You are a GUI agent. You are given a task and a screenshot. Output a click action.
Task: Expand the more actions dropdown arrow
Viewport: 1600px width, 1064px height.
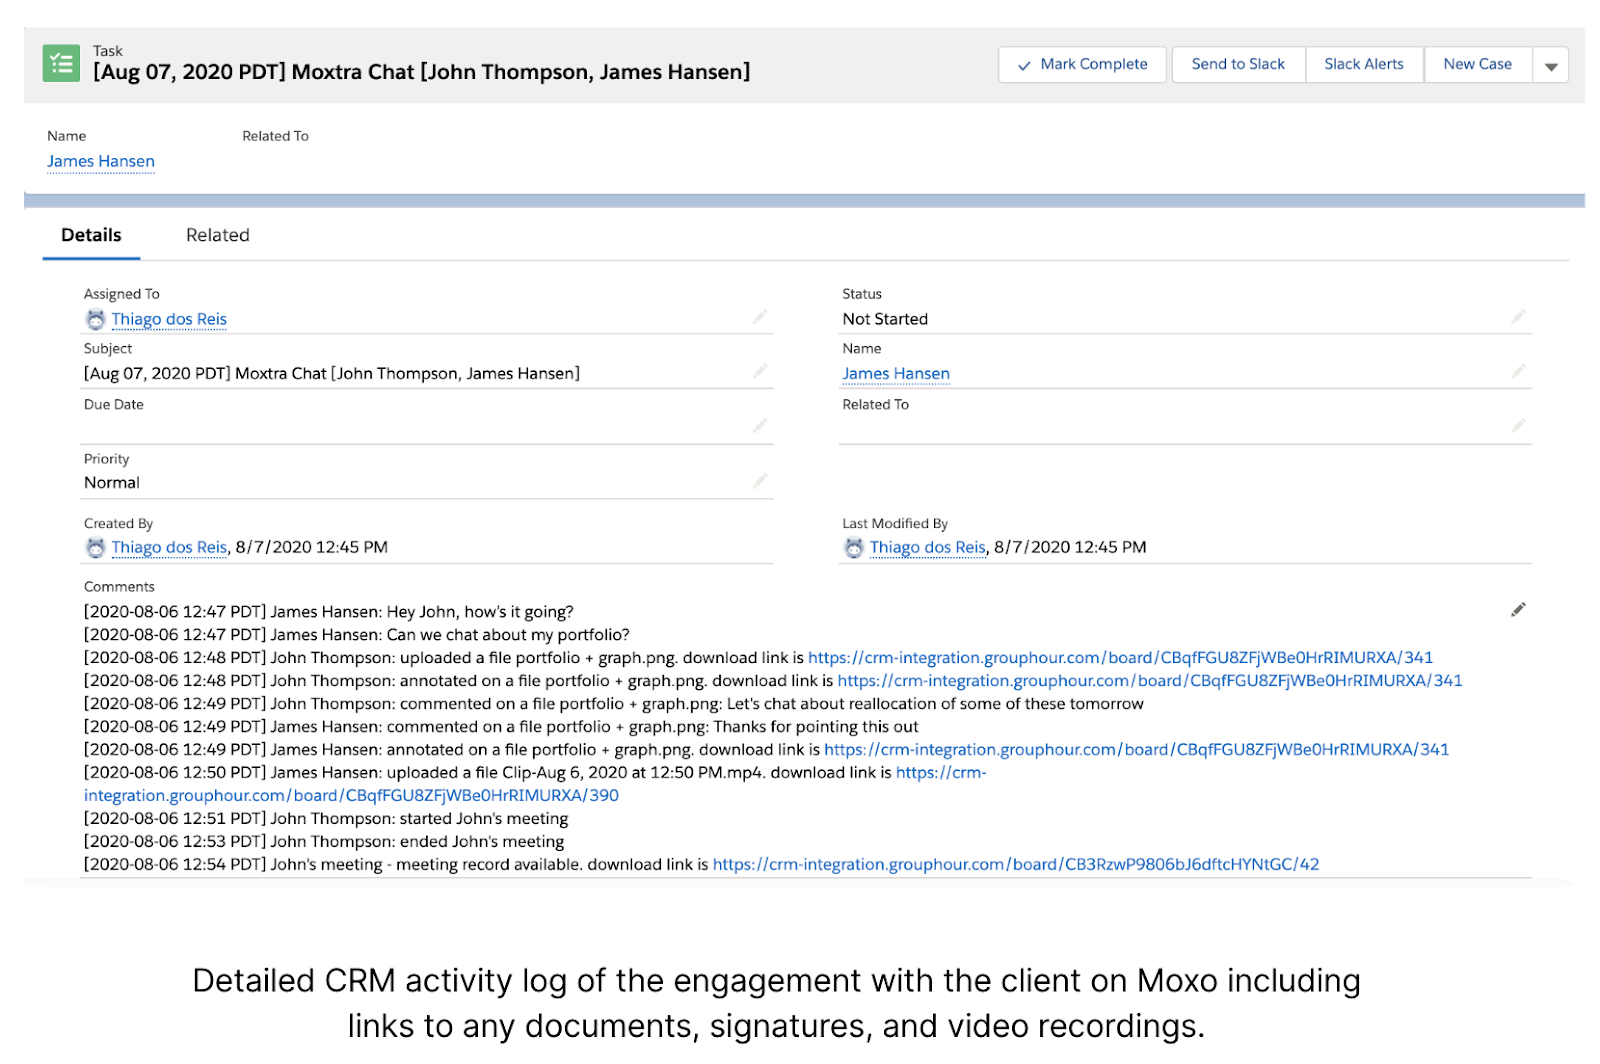pyautogui.click(x=1551, y=66)
